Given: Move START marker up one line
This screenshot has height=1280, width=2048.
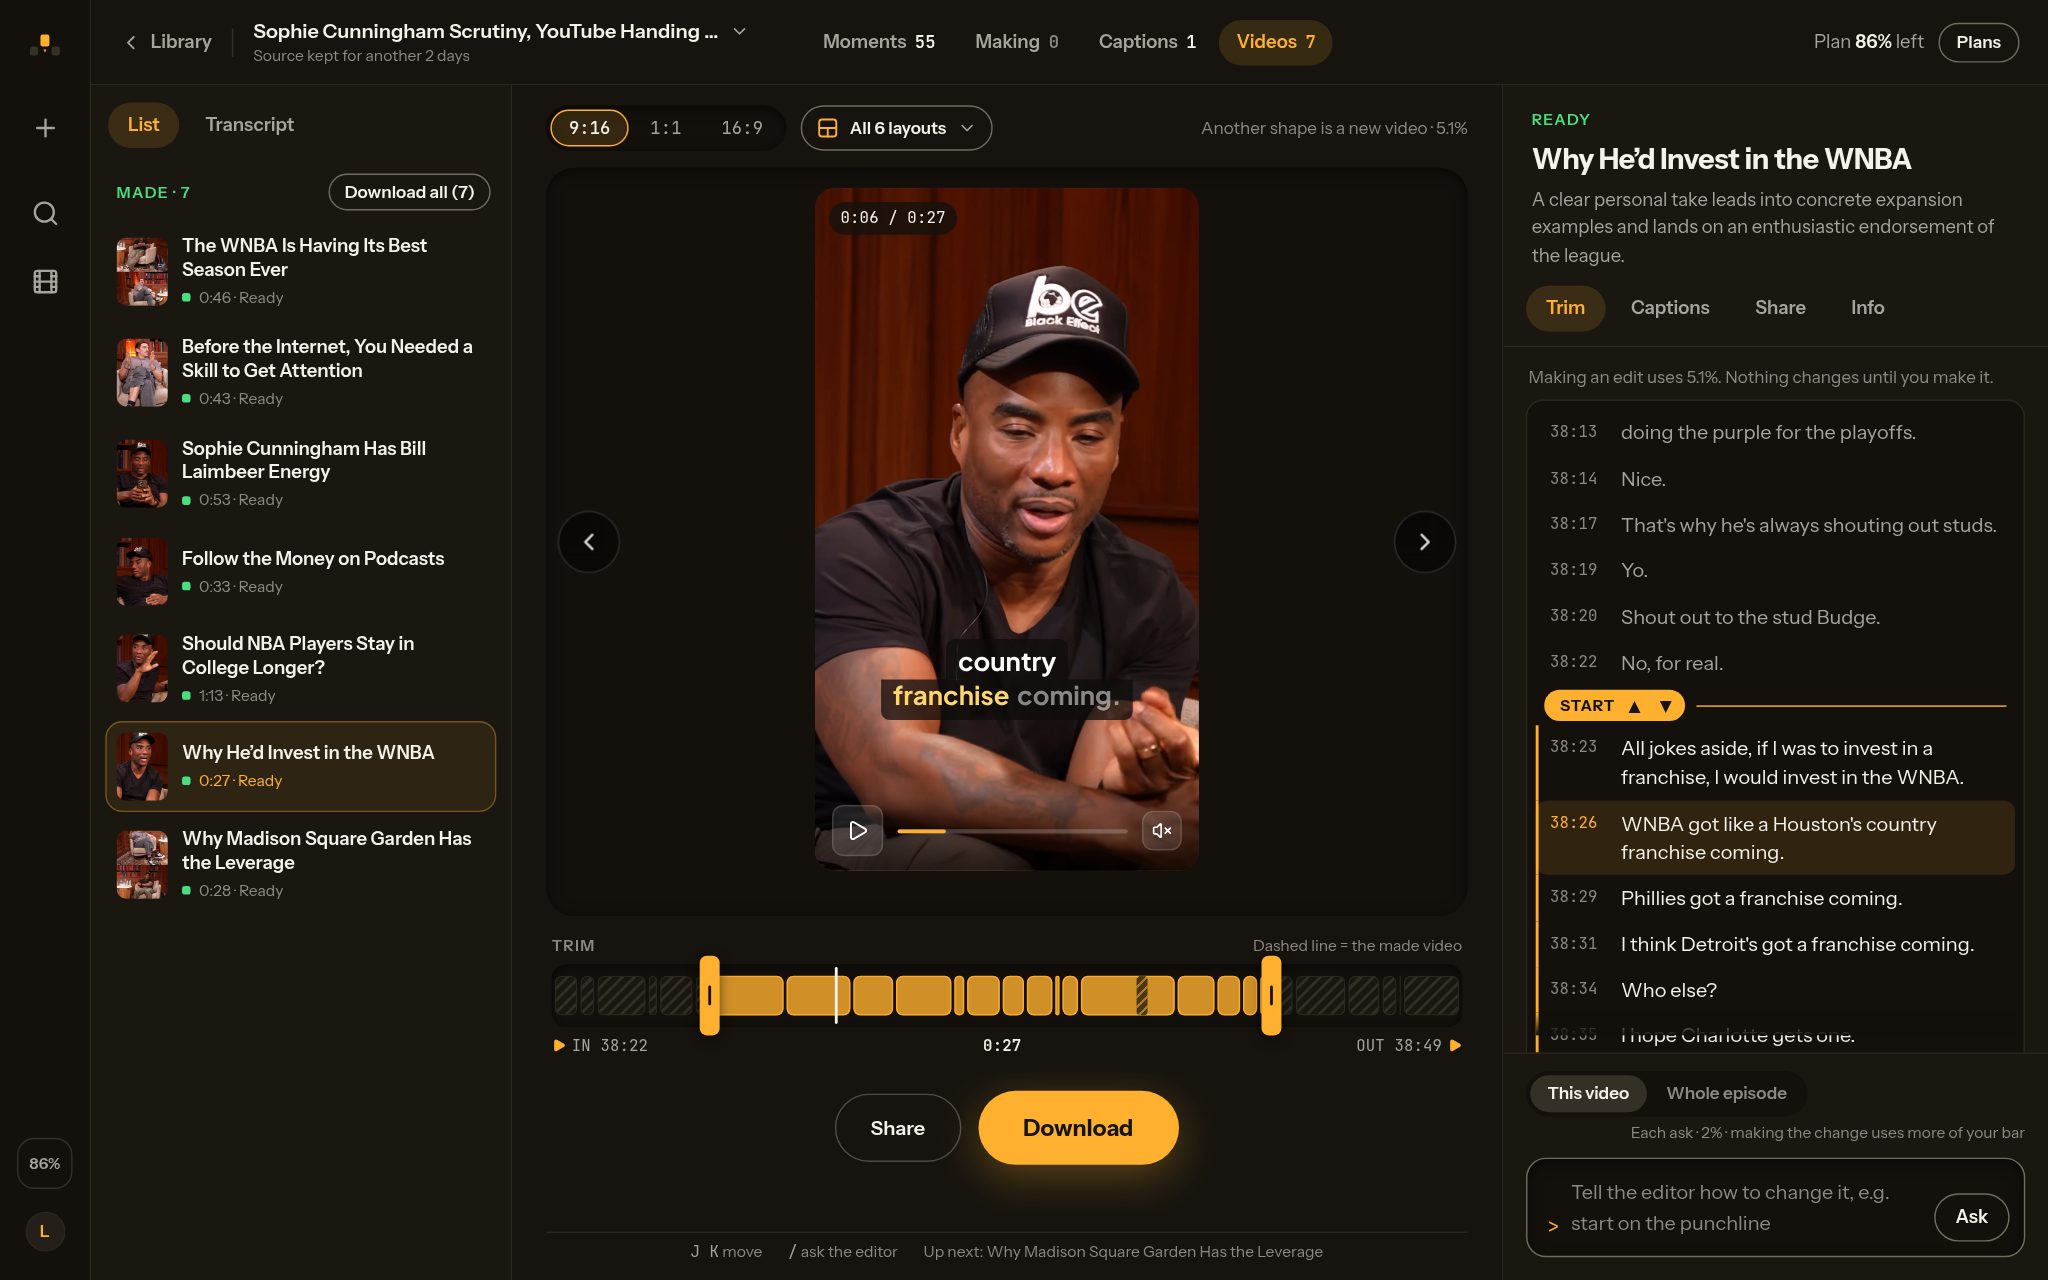Looking at the screenshot, I should tap(1634, 706).
